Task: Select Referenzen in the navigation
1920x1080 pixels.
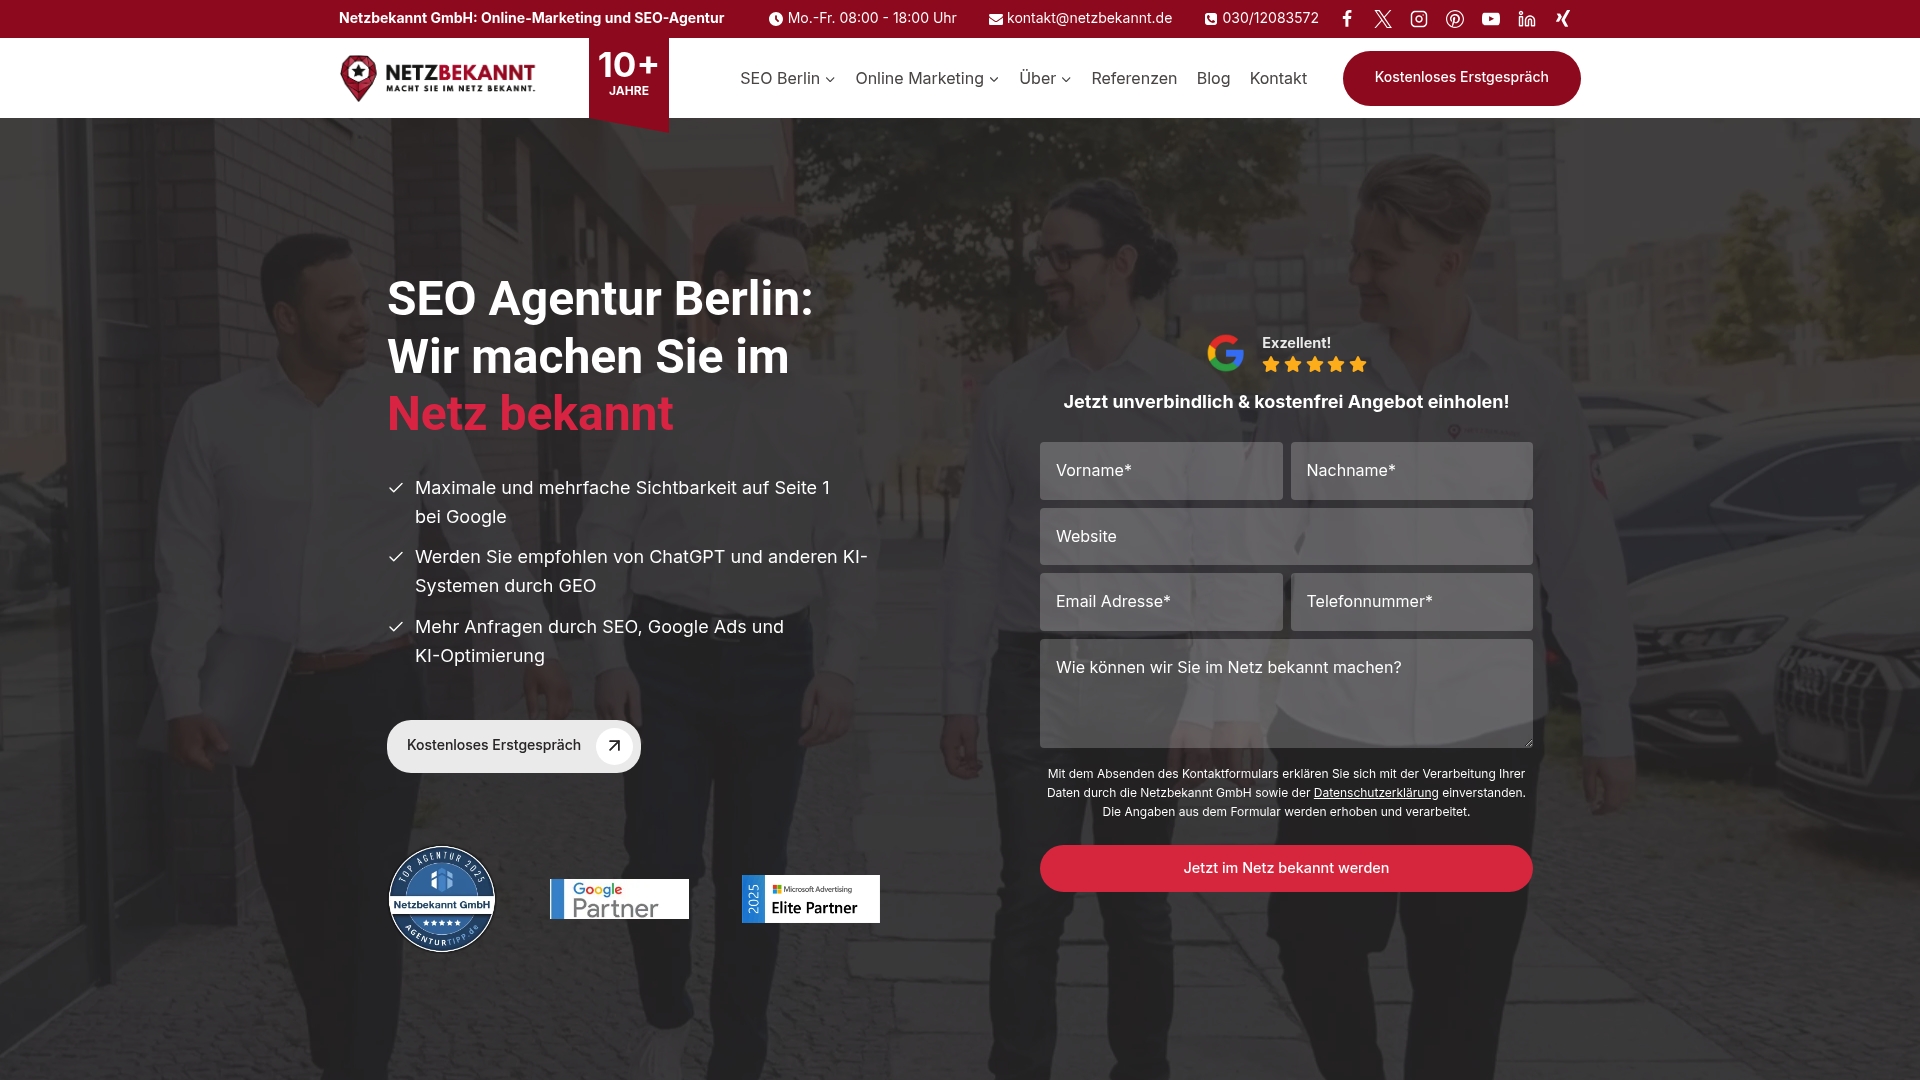Action: tap(1134, 78)
